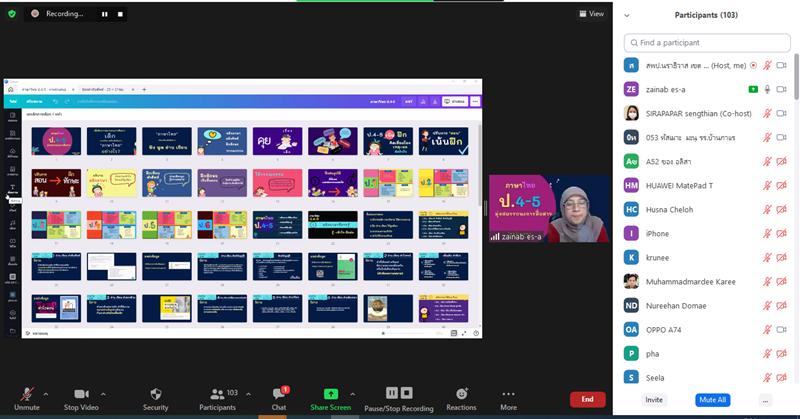Stop the recording from top indicator
800x419 pixels.
[x=120, y=14]
